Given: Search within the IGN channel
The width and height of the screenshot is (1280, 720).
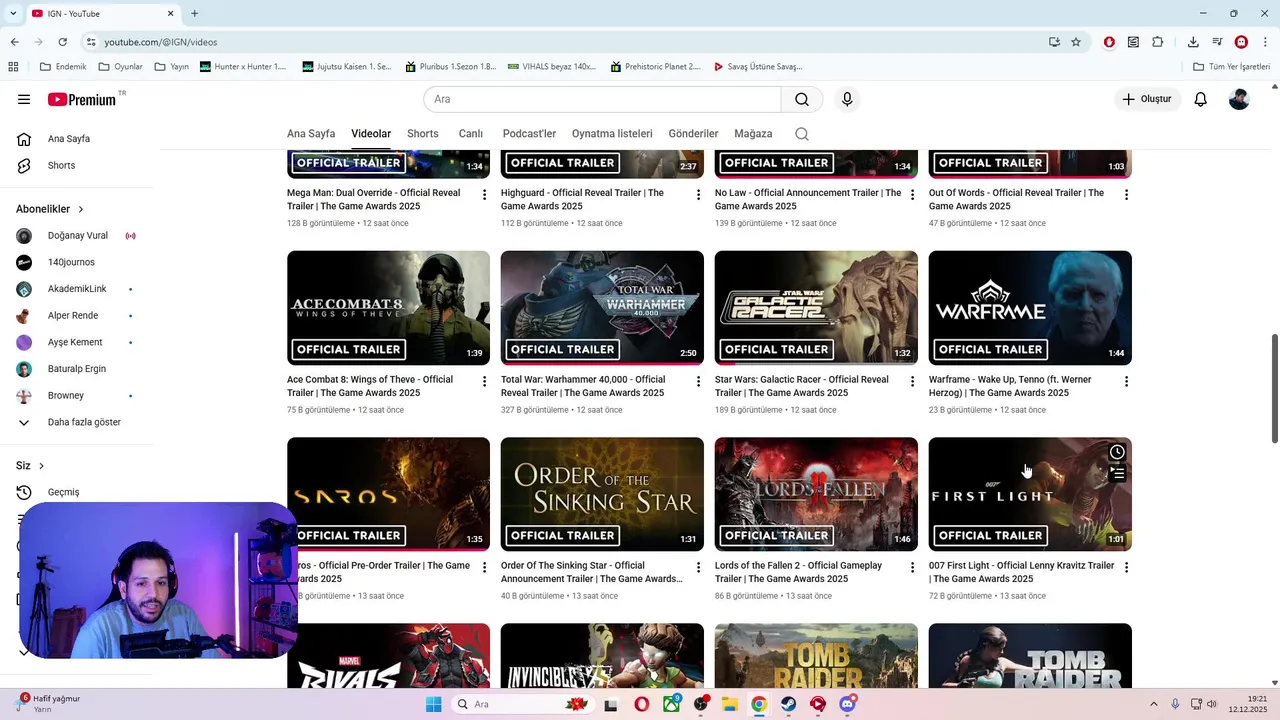Looking at the screenshot, I should pyautogui.click(x=802, y=134).
